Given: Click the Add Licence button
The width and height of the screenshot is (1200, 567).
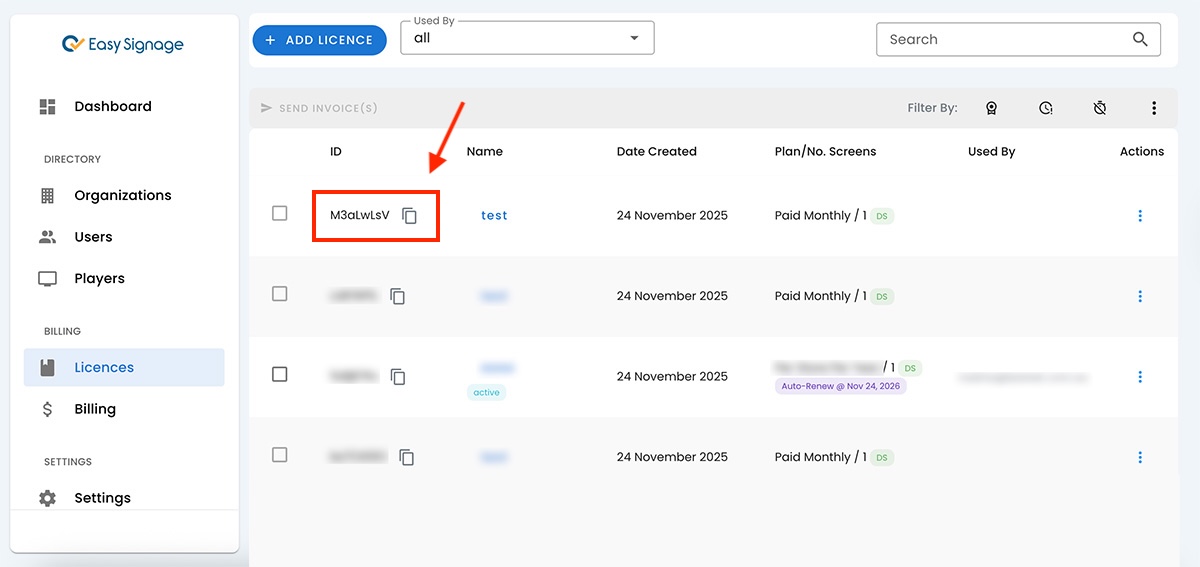Looking at the screenshot, I should 319,40.
